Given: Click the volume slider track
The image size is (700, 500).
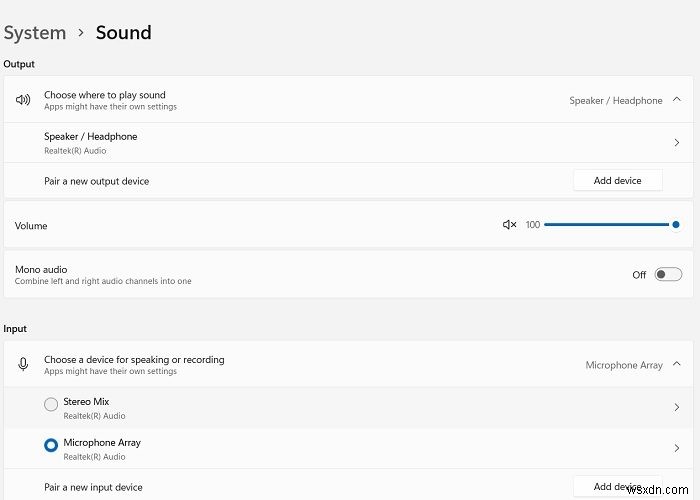Looking at the screenshot, I should (606, 225).
